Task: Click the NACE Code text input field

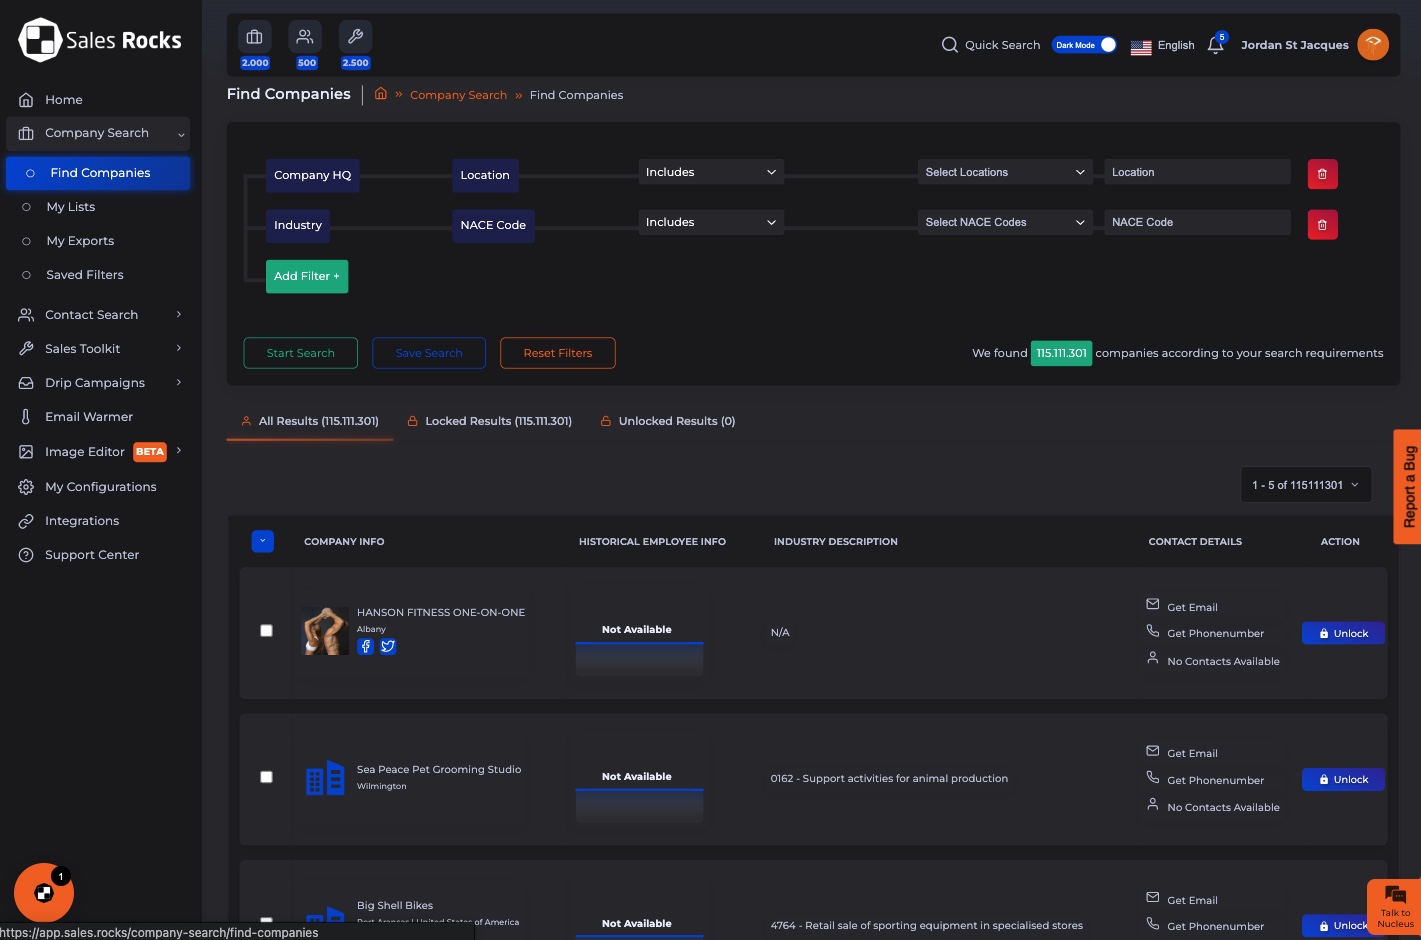Action: 1196,222
